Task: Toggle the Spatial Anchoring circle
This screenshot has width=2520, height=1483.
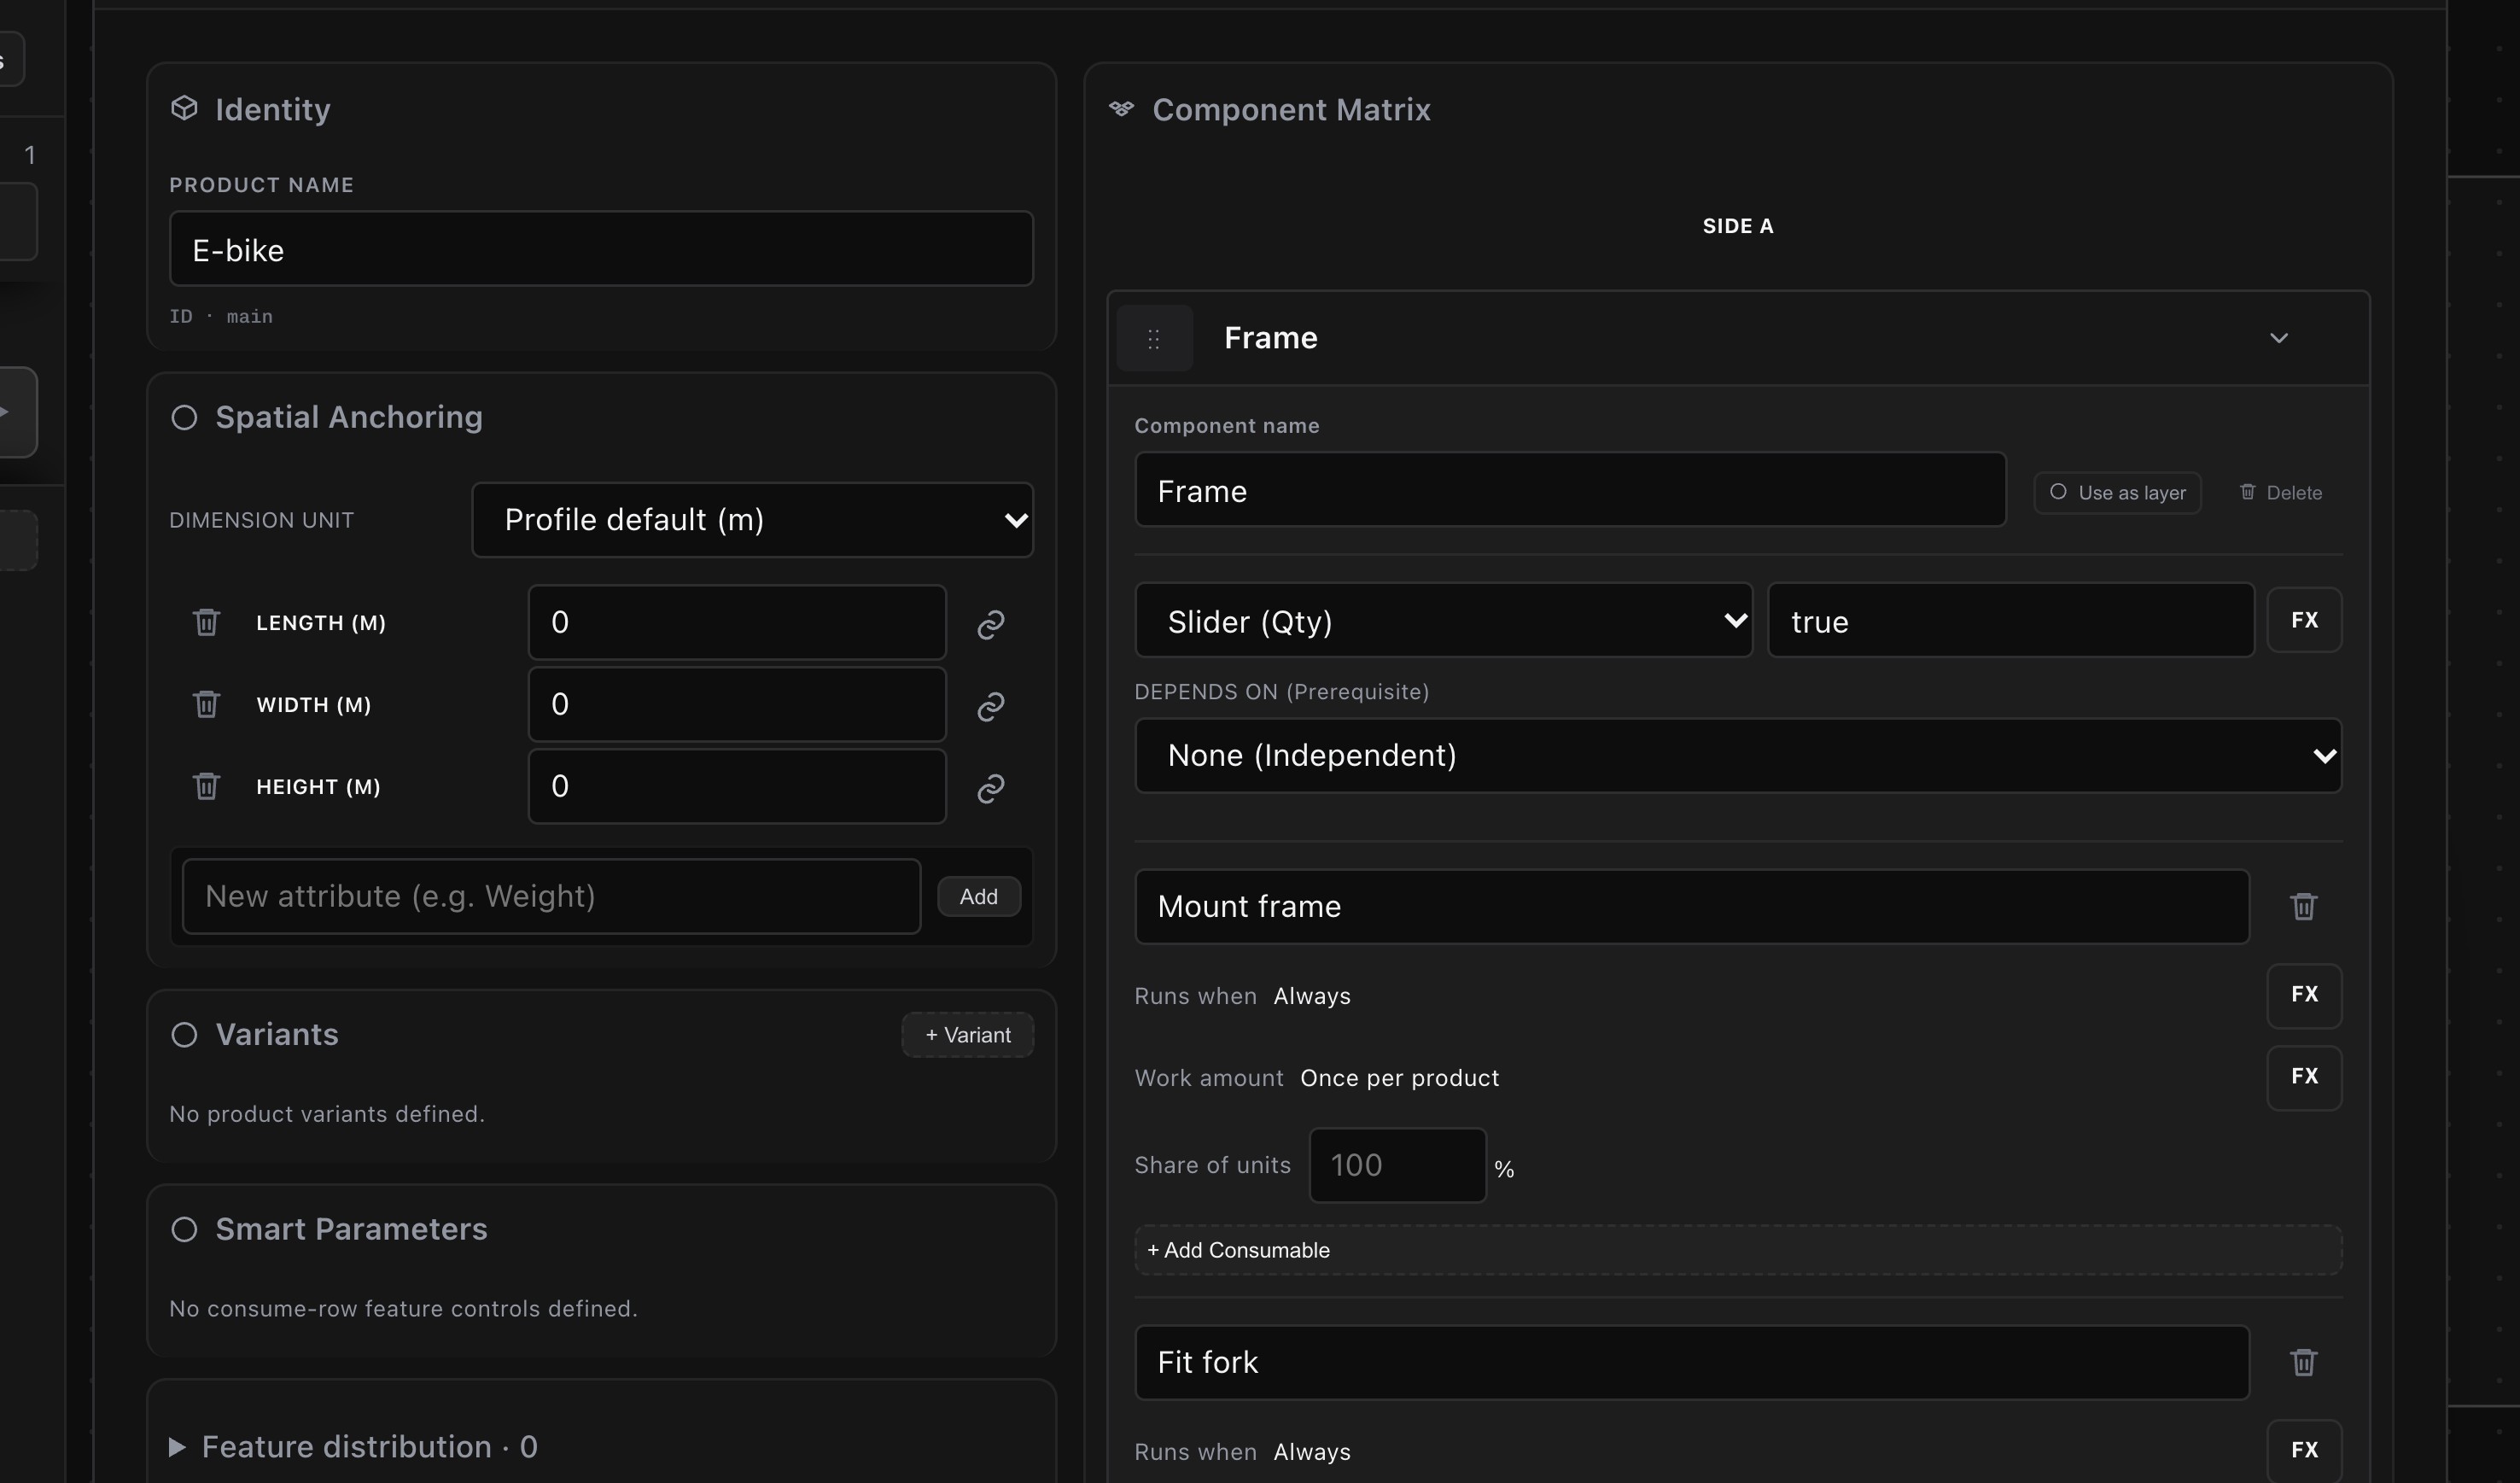Action: [184, 417]
